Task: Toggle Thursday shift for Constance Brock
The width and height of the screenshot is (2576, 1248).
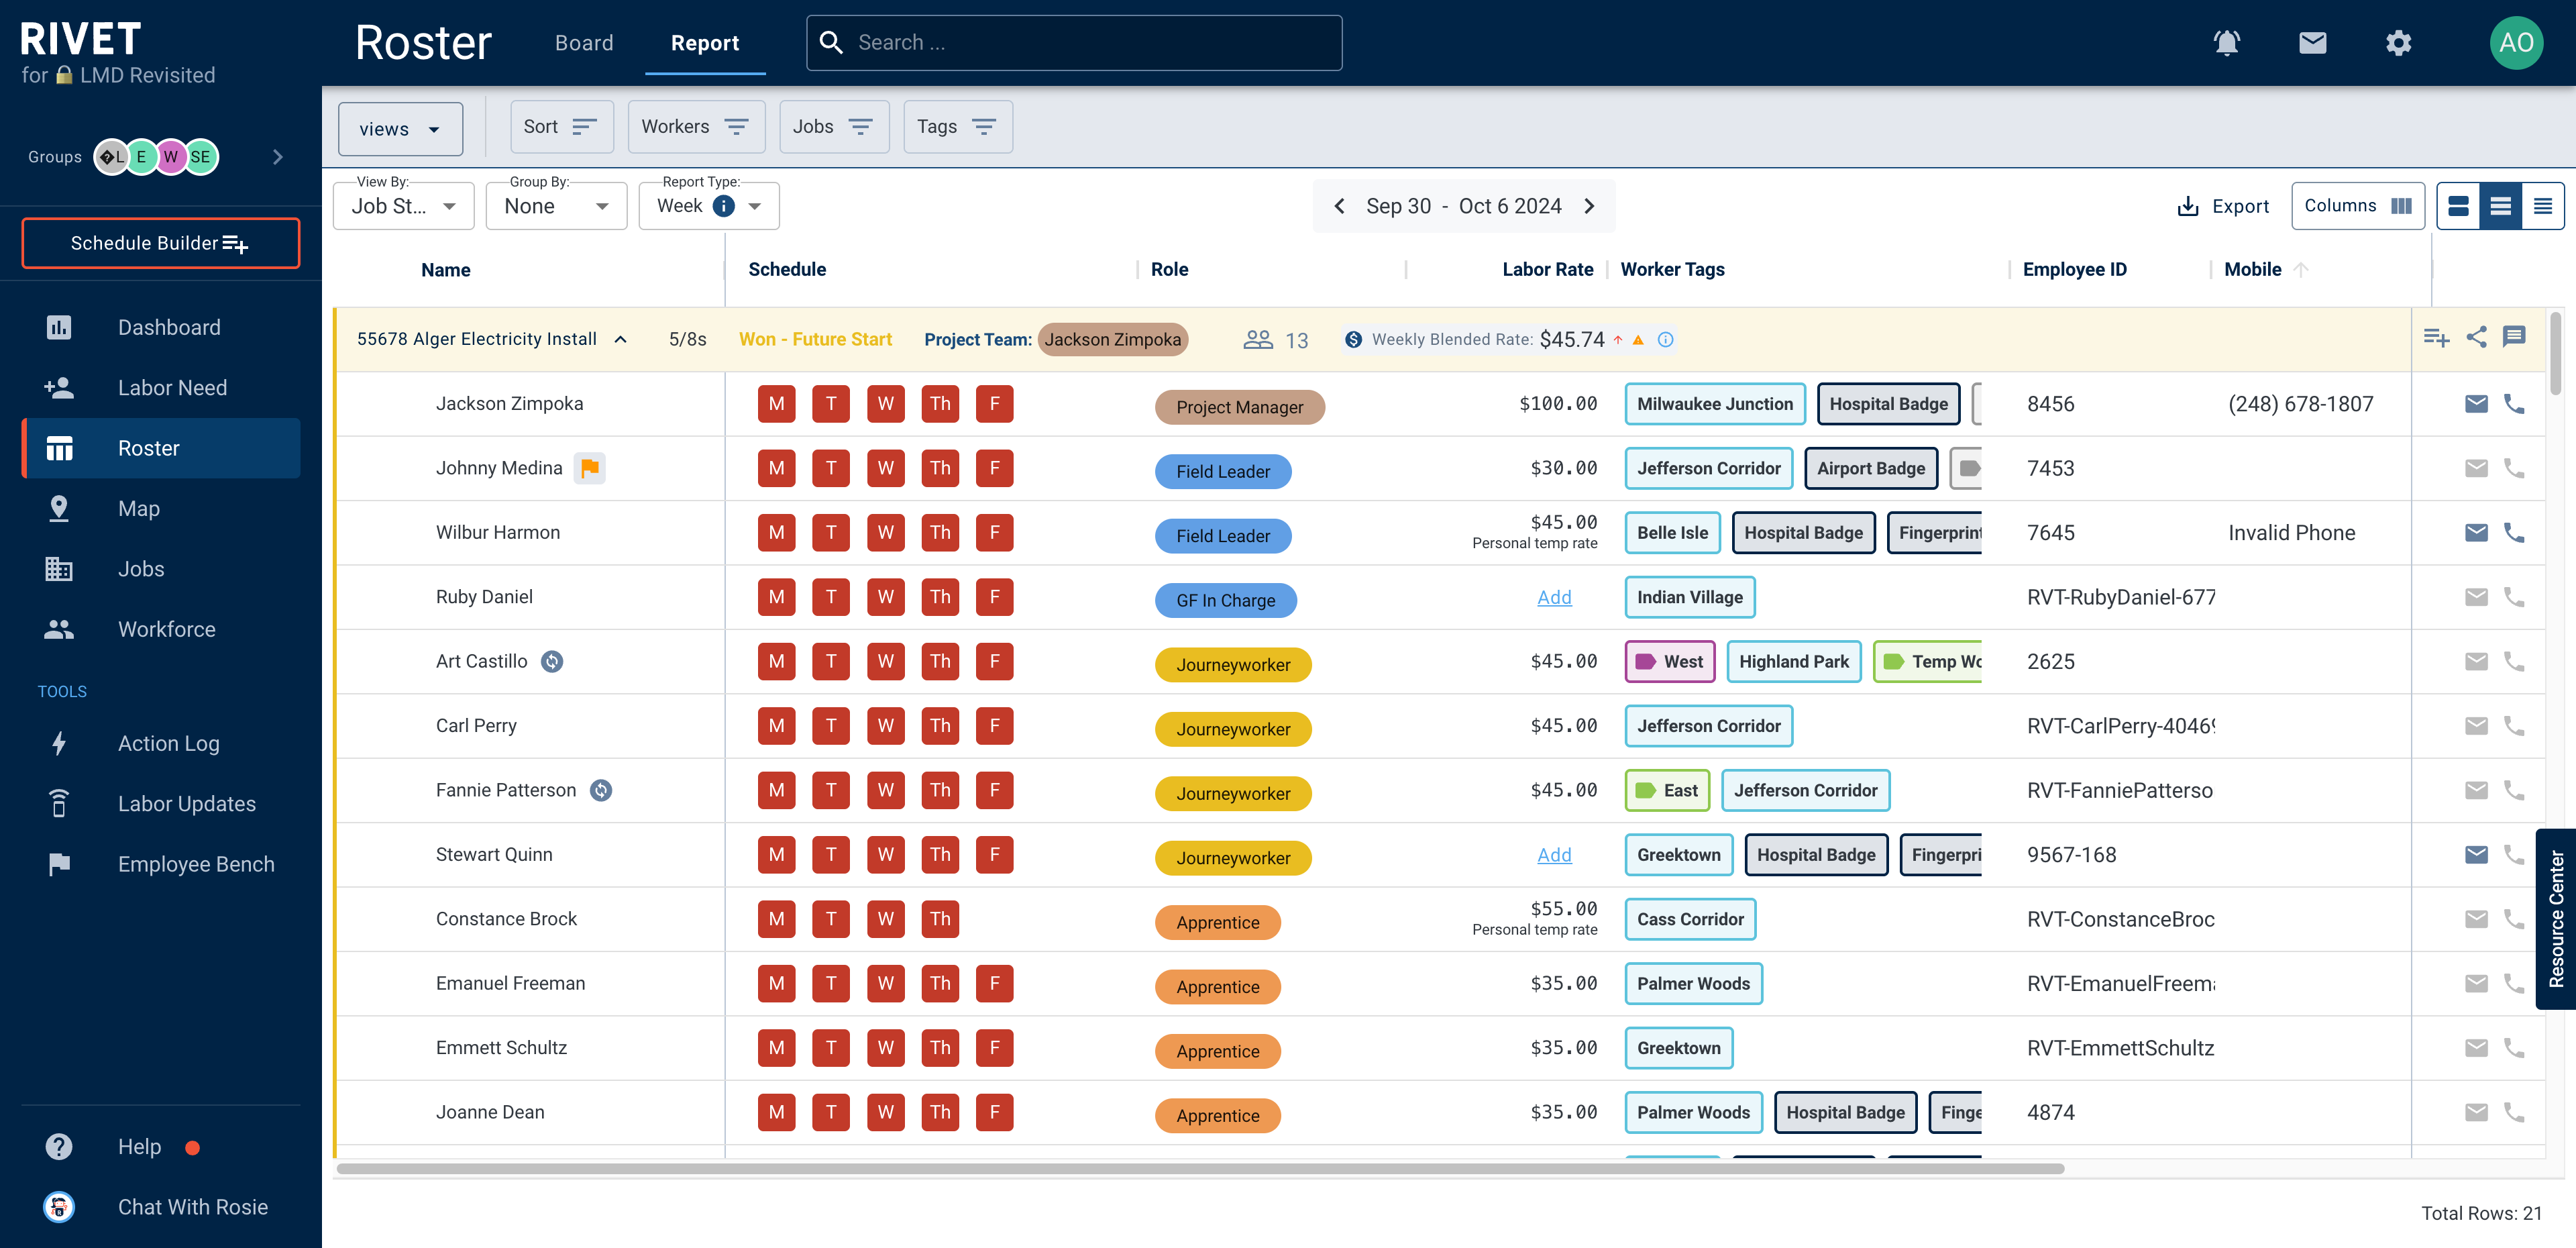Action: click(x=940, y=919)
